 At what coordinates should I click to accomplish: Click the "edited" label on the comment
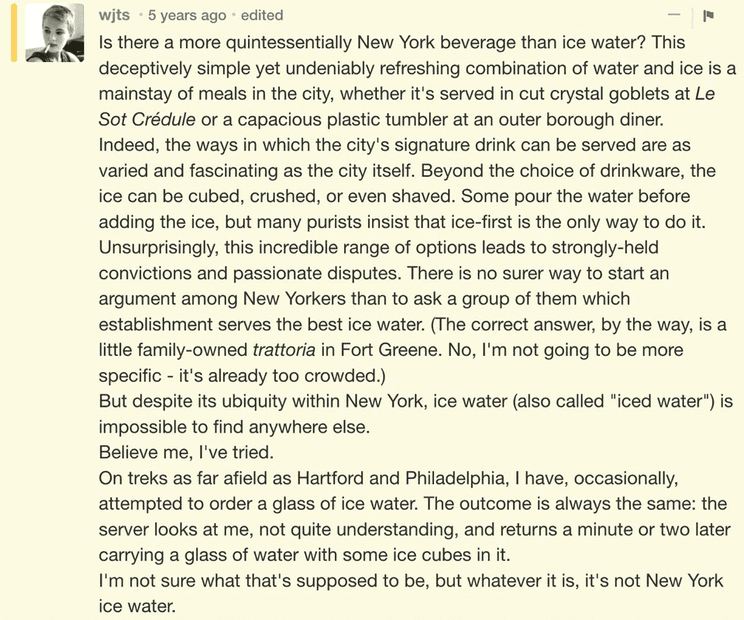click(262, 15)
